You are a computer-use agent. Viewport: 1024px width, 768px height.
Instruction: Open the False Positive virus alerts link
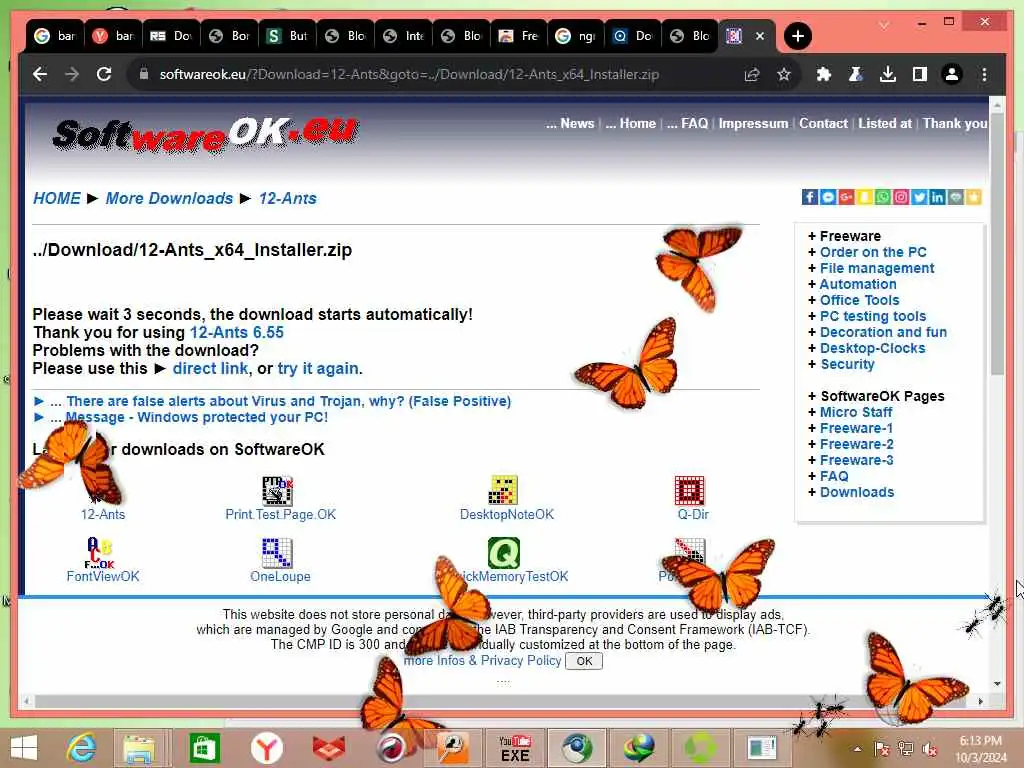click(x=289, y=401)
